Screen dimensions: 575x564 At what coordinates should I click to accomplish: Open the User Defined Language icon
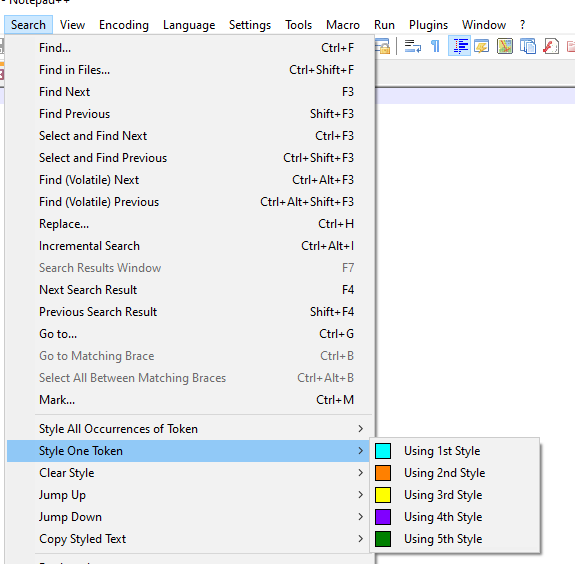481,47
